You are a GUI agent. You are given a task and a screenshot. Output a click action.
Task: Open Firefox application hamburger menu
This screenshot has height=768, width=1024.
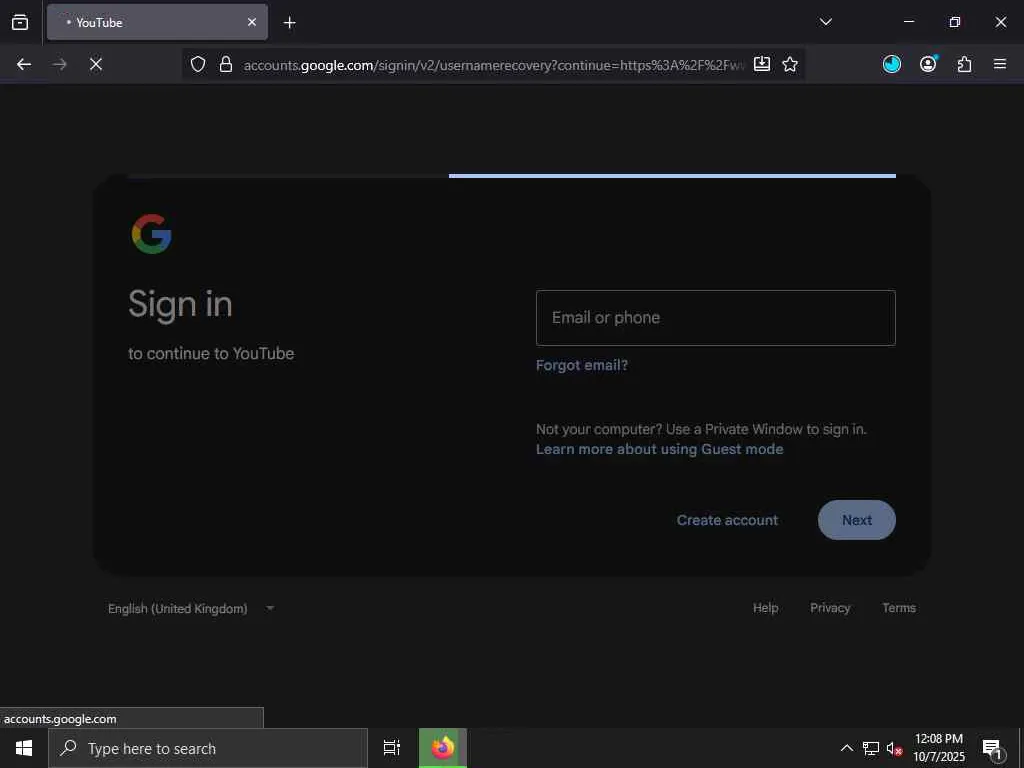(1000, 64)
